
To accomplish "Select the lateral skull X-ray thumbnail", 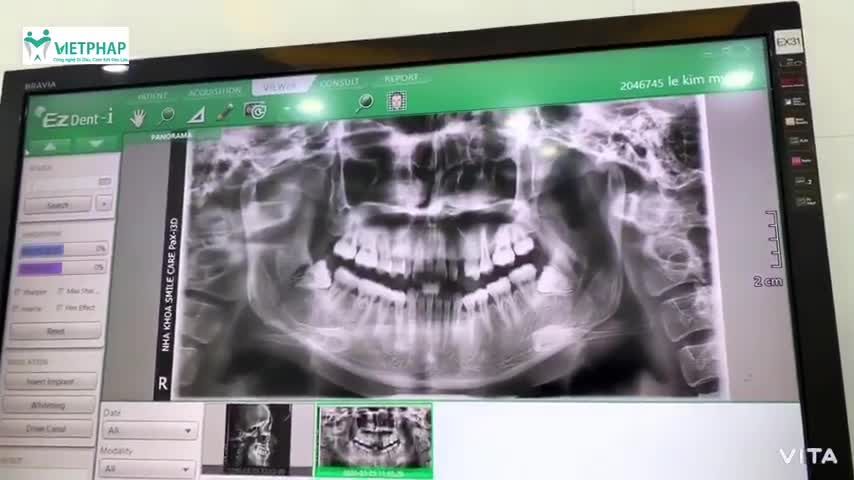I will 257,438.
